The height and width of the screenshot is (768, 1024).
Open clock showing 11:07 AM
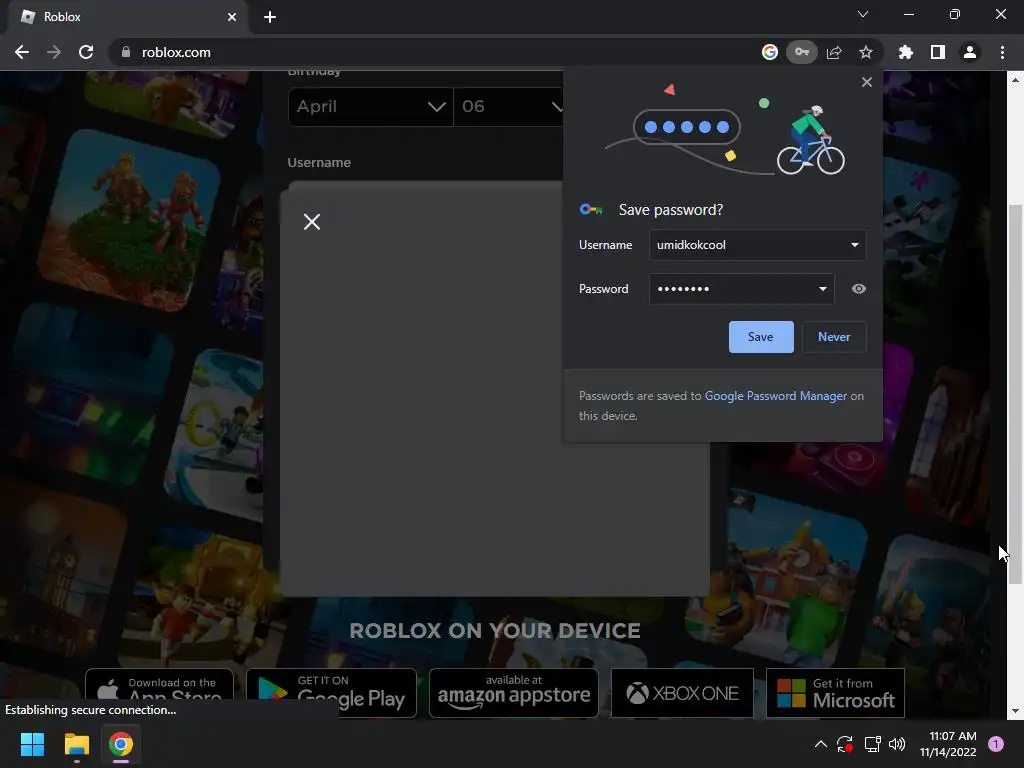(x=948, y=744)
